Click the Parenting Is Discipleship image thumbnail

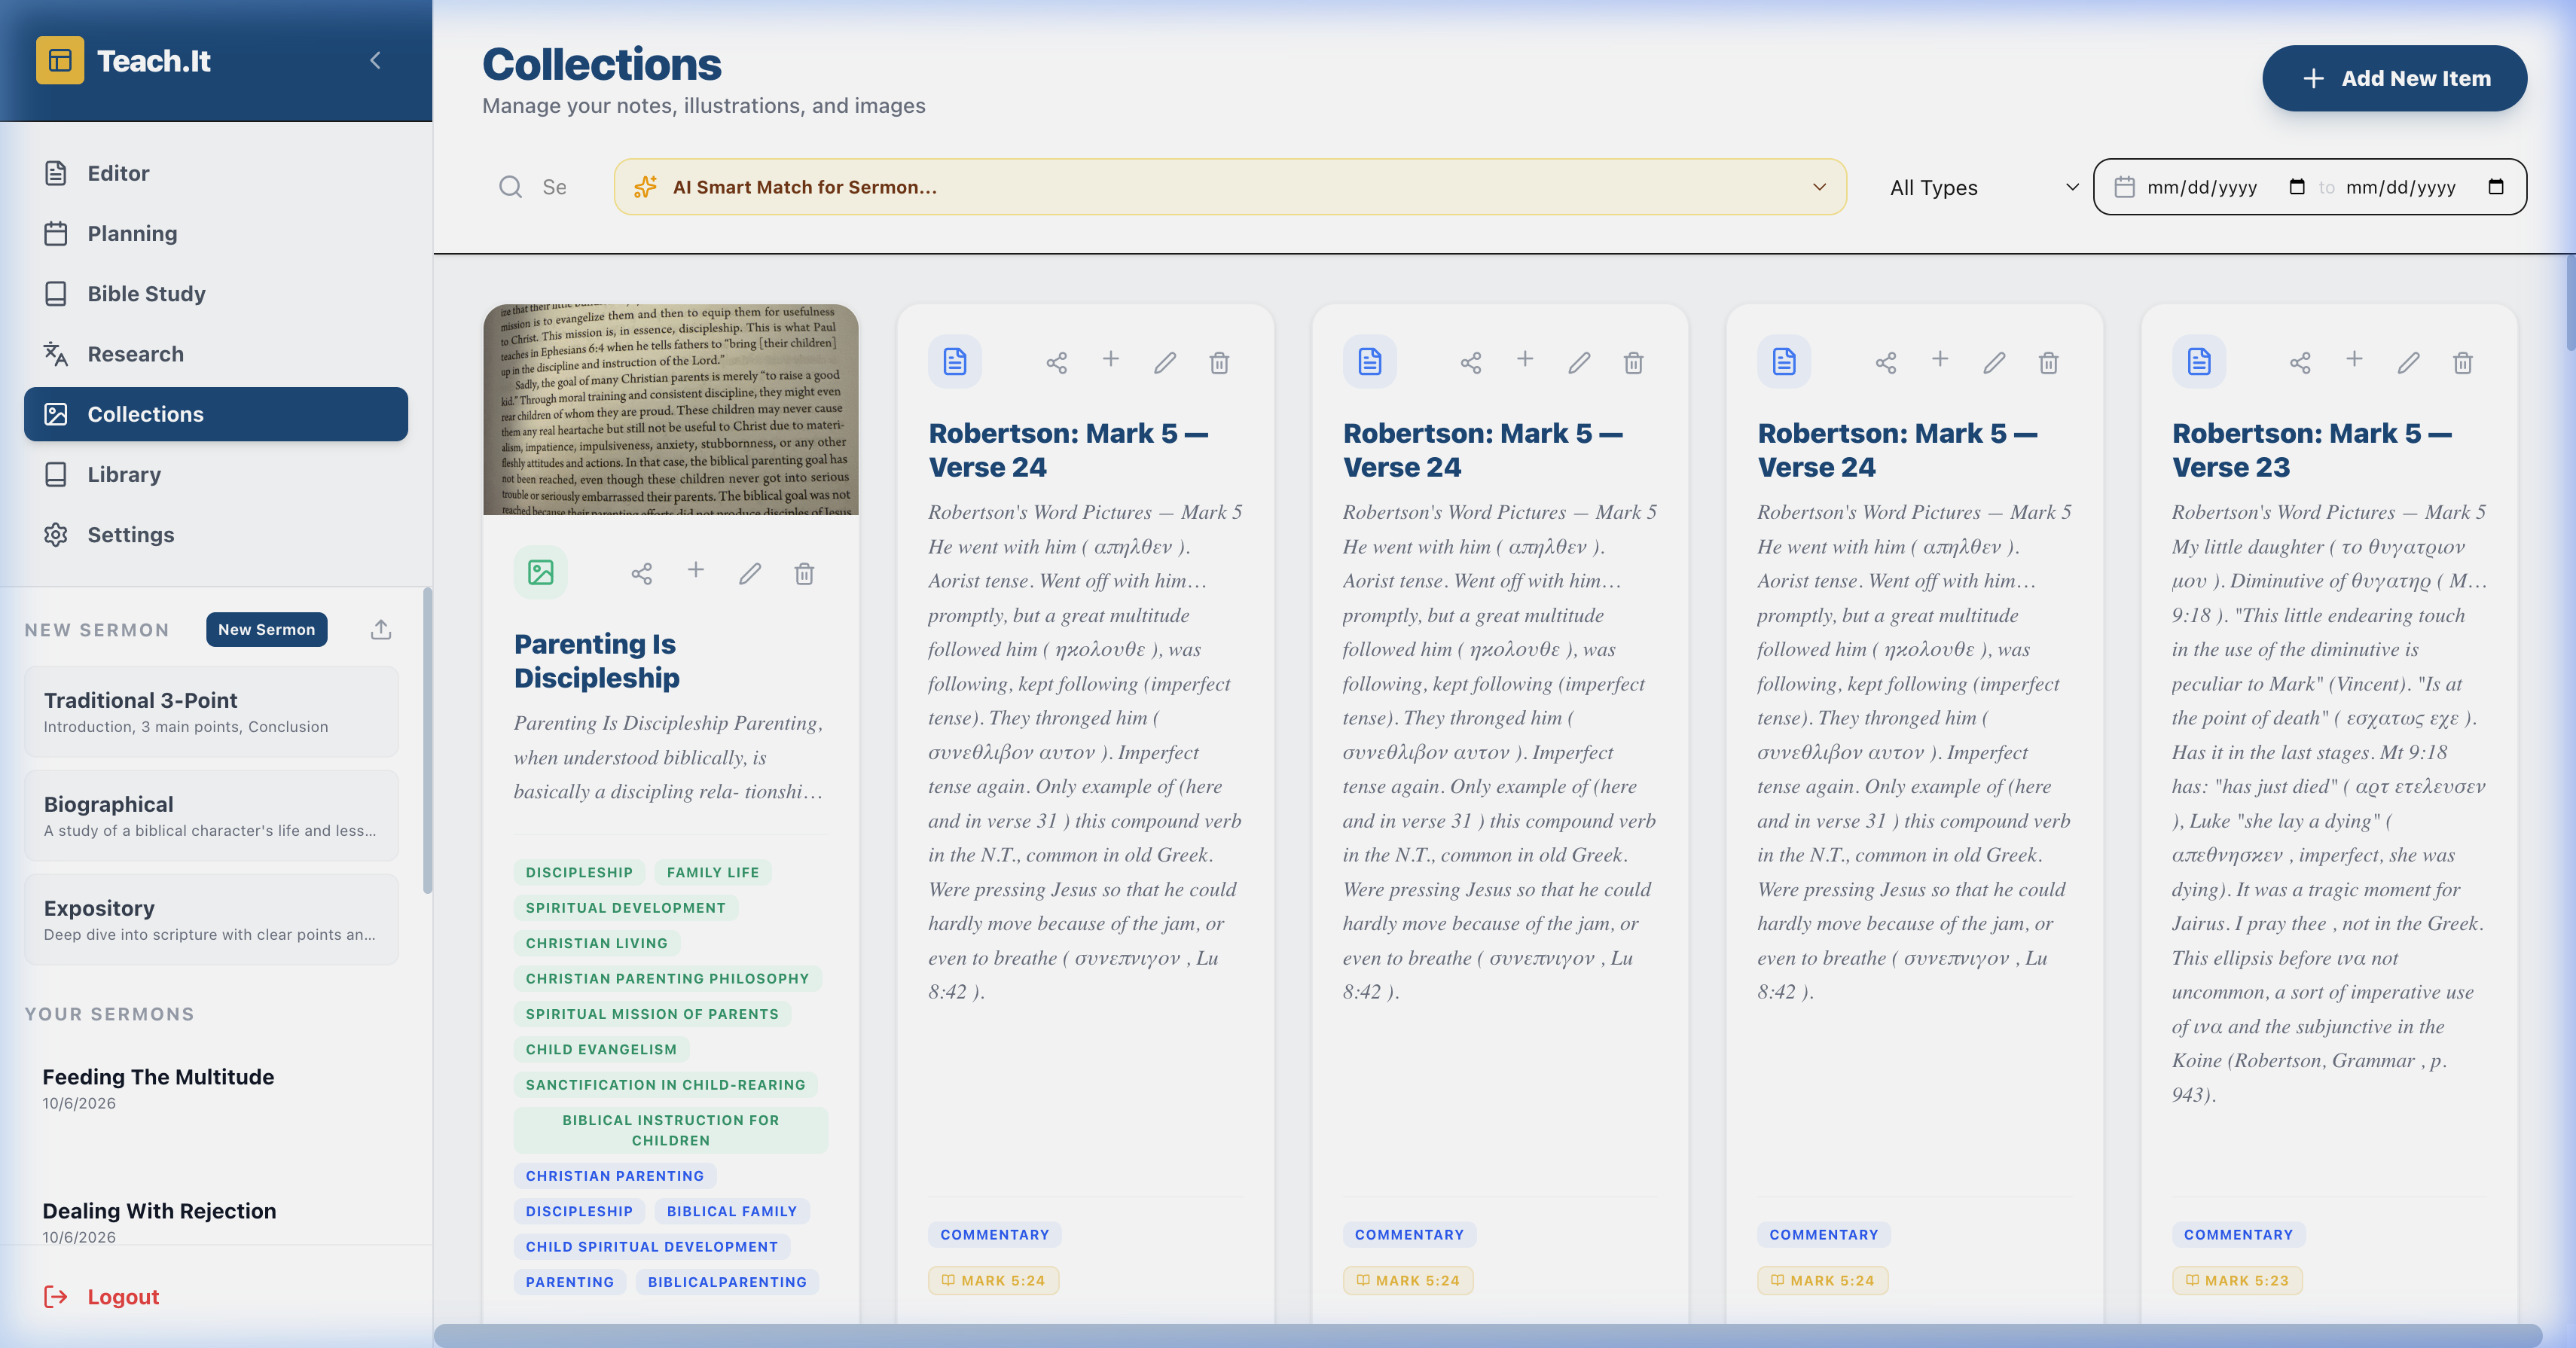tap(671, 410)
